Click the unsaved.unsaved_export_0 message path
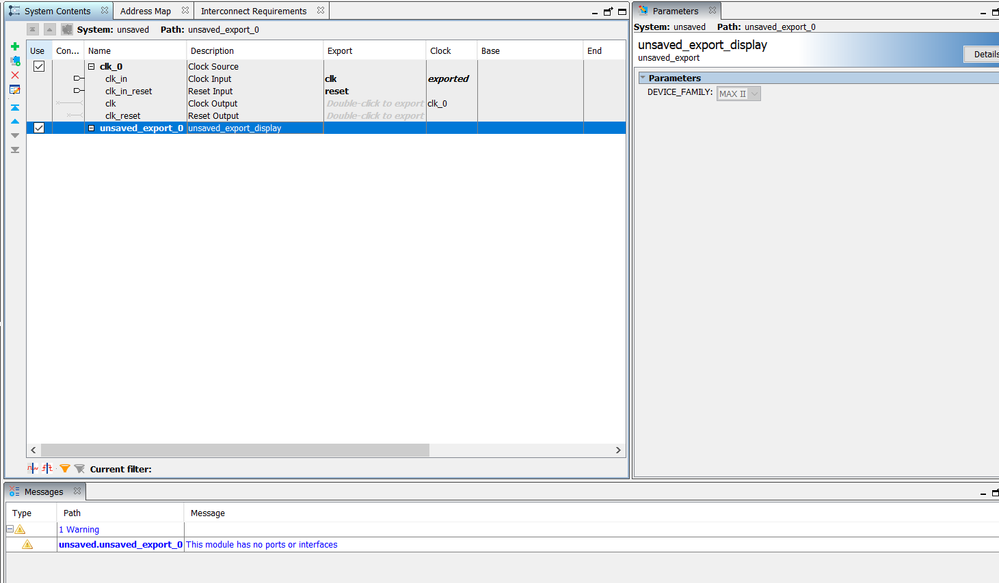The height and width of the screenshot is (583, 999). click(120, 544)
